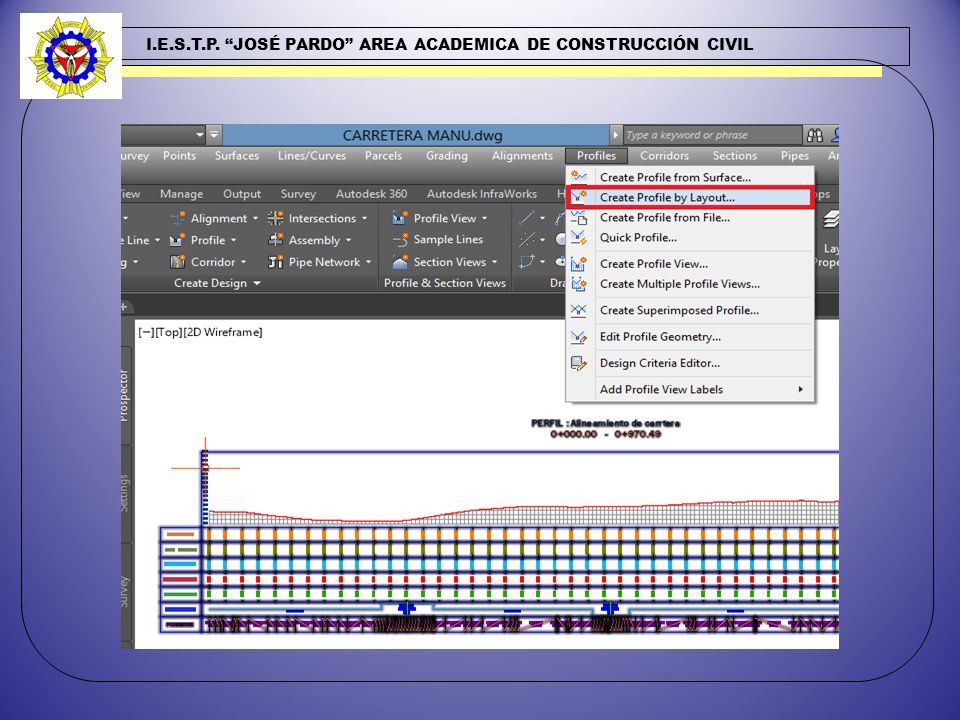Click the arrow left of the search box
This screenshot has width=960, height=720.
click(x=615, y=135)
